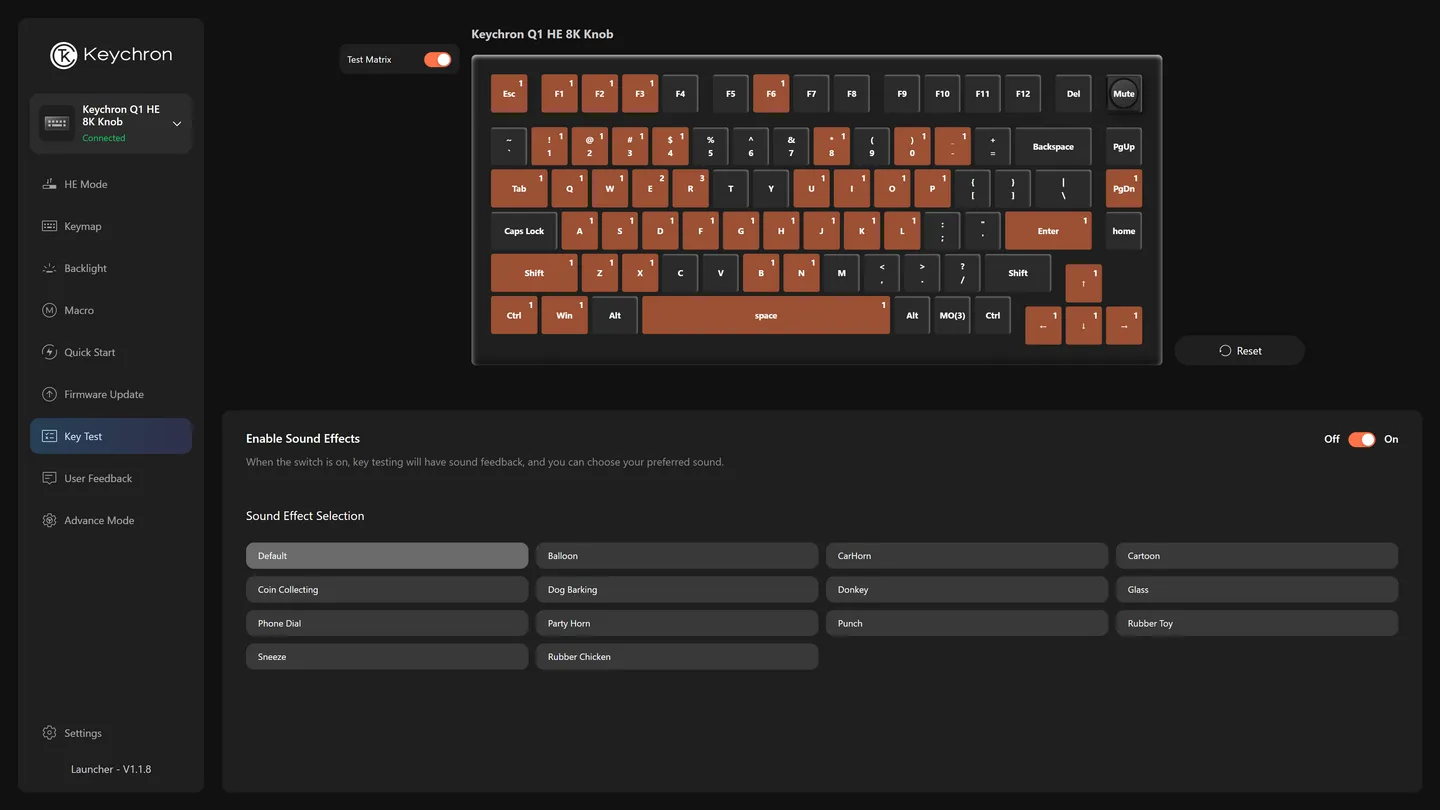Click the MO(3) key

pos(952,315)
